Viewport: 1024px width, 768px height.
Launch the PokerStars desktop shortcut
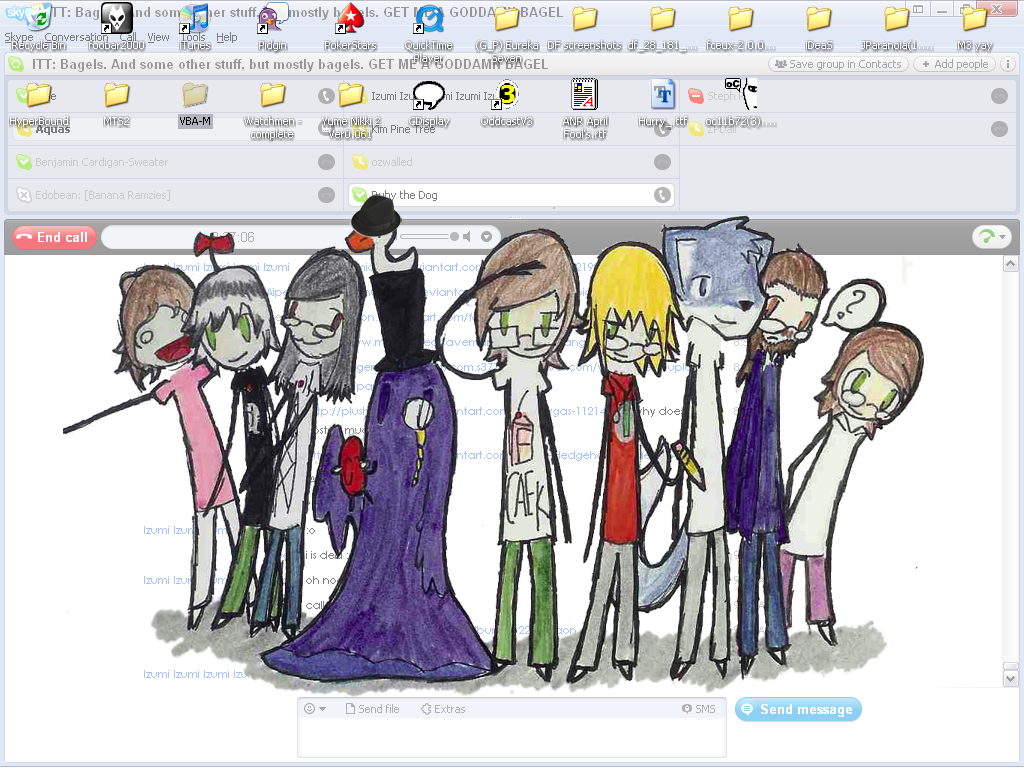(x=350, y=19)
